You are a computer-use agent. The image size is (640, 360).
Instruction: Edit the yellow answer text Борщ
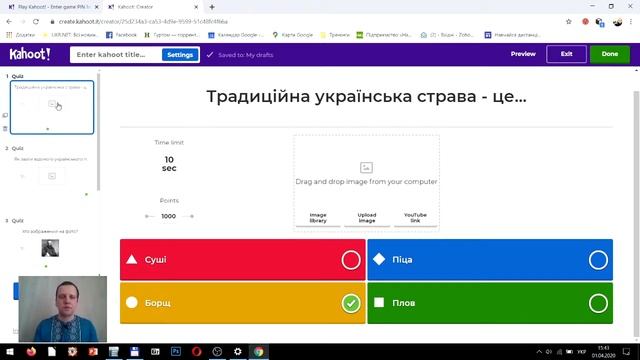(x=158, y=303)
